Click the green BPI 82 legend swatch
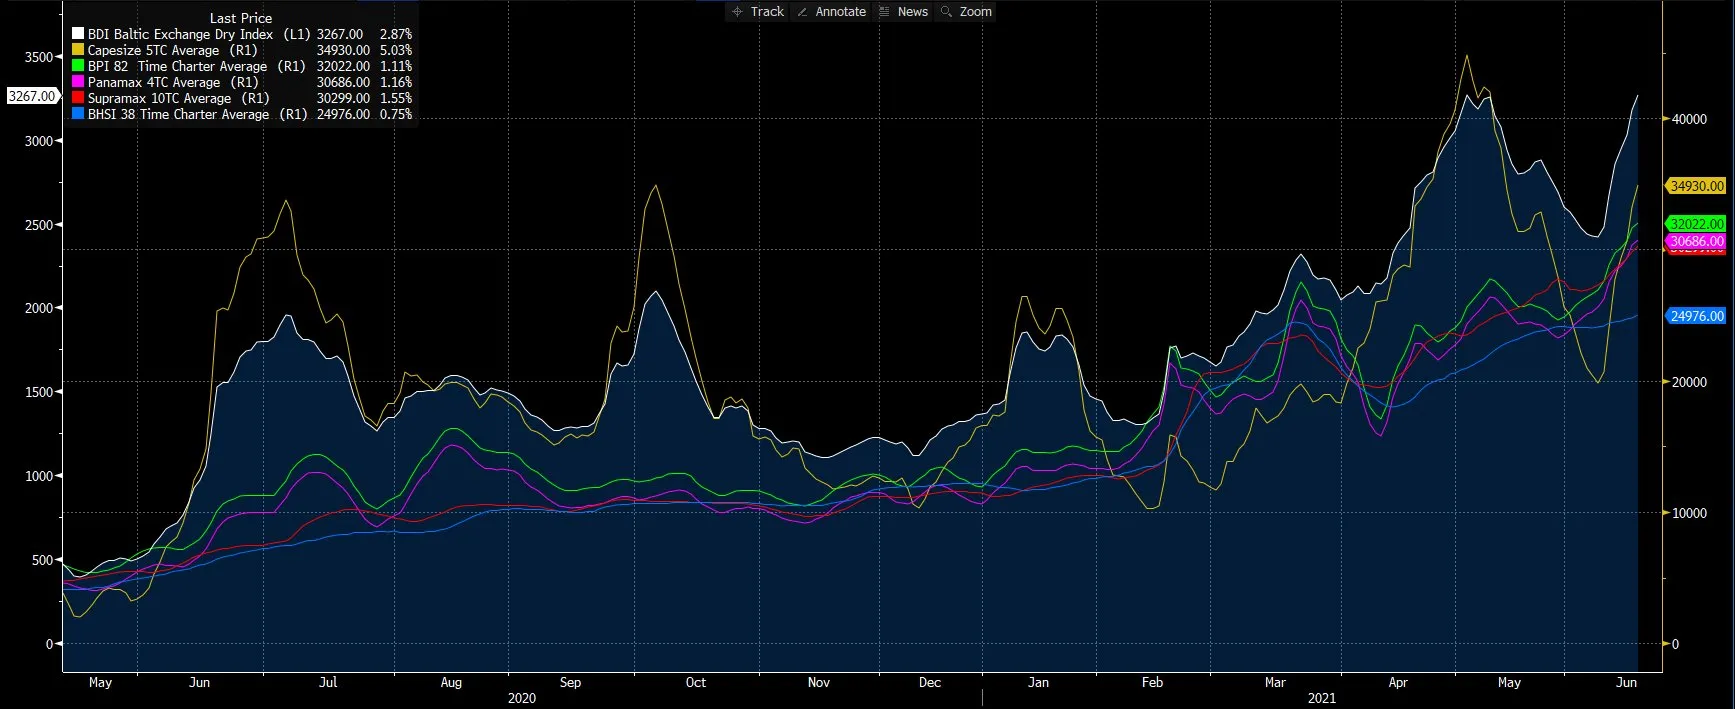Screen dimensions: 1735x709 click(78, 66)
